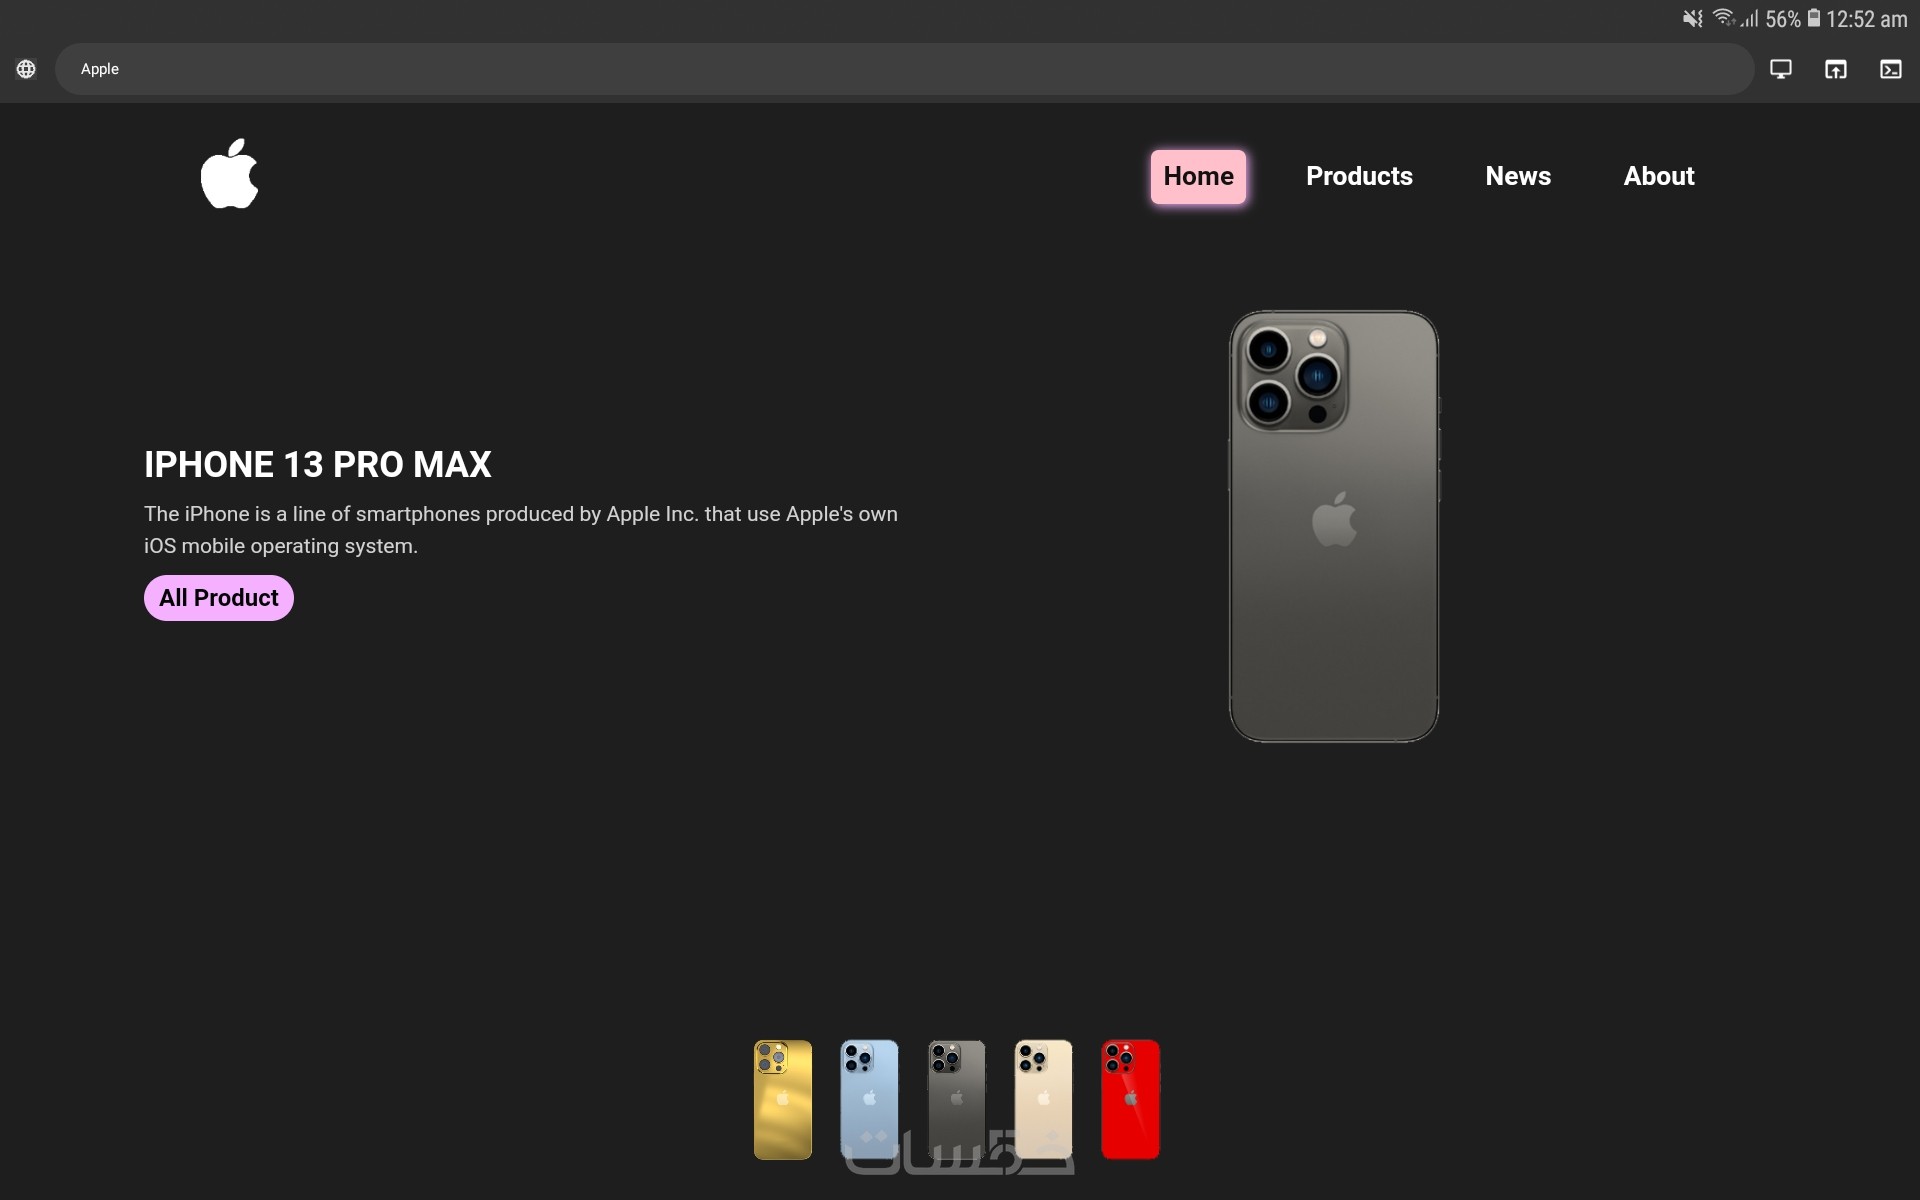Click the All Product button

click(219, 598)
